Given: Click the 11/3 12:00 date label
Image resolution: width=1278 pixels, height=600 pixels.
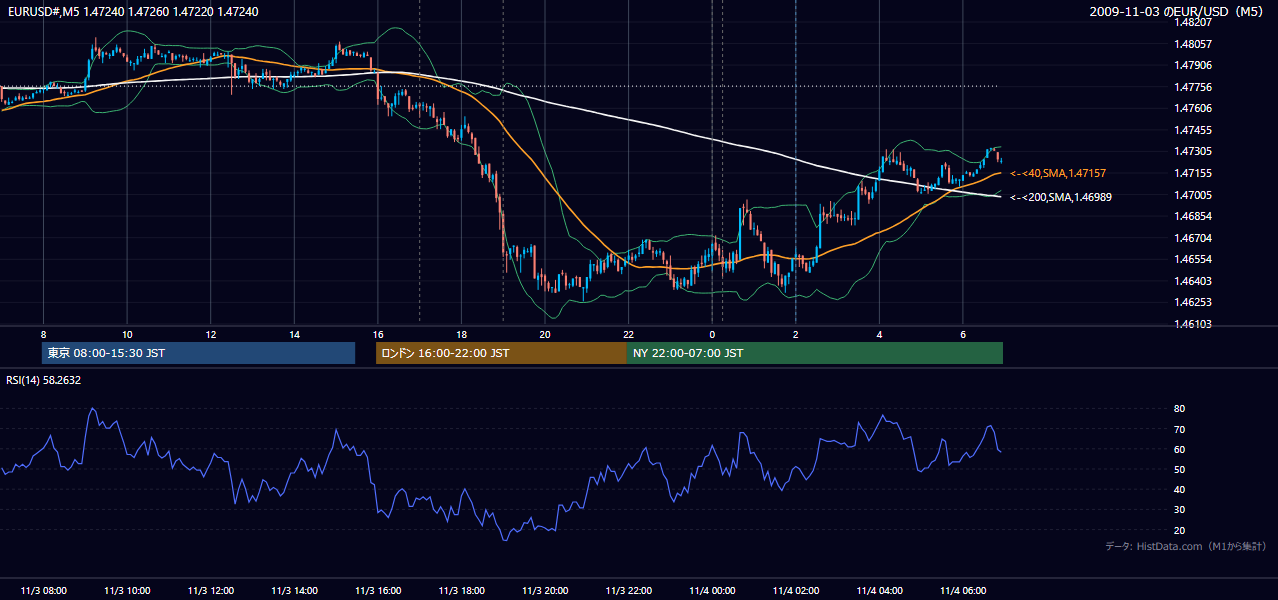Looking at the screenshot, I should [210, 591].
